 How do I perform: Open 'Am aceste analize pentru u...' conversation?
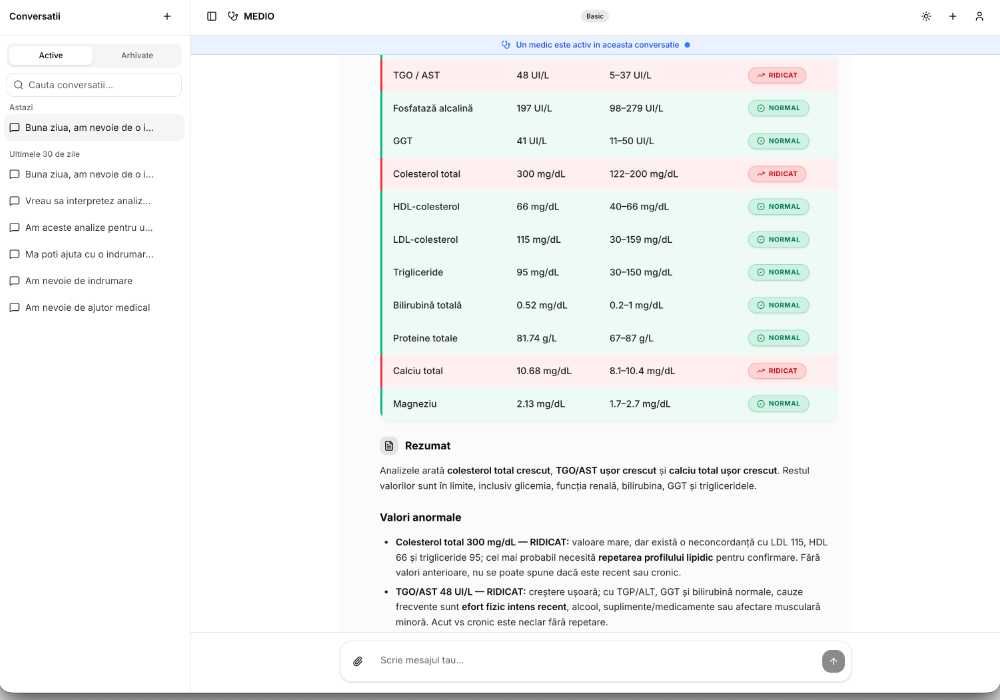(94, 228)
